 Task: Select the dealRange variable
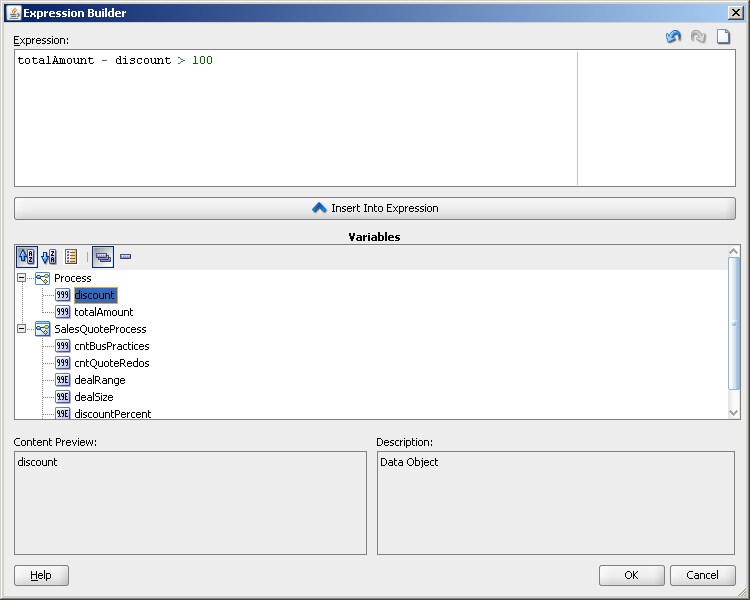click(x=100, y=380)
